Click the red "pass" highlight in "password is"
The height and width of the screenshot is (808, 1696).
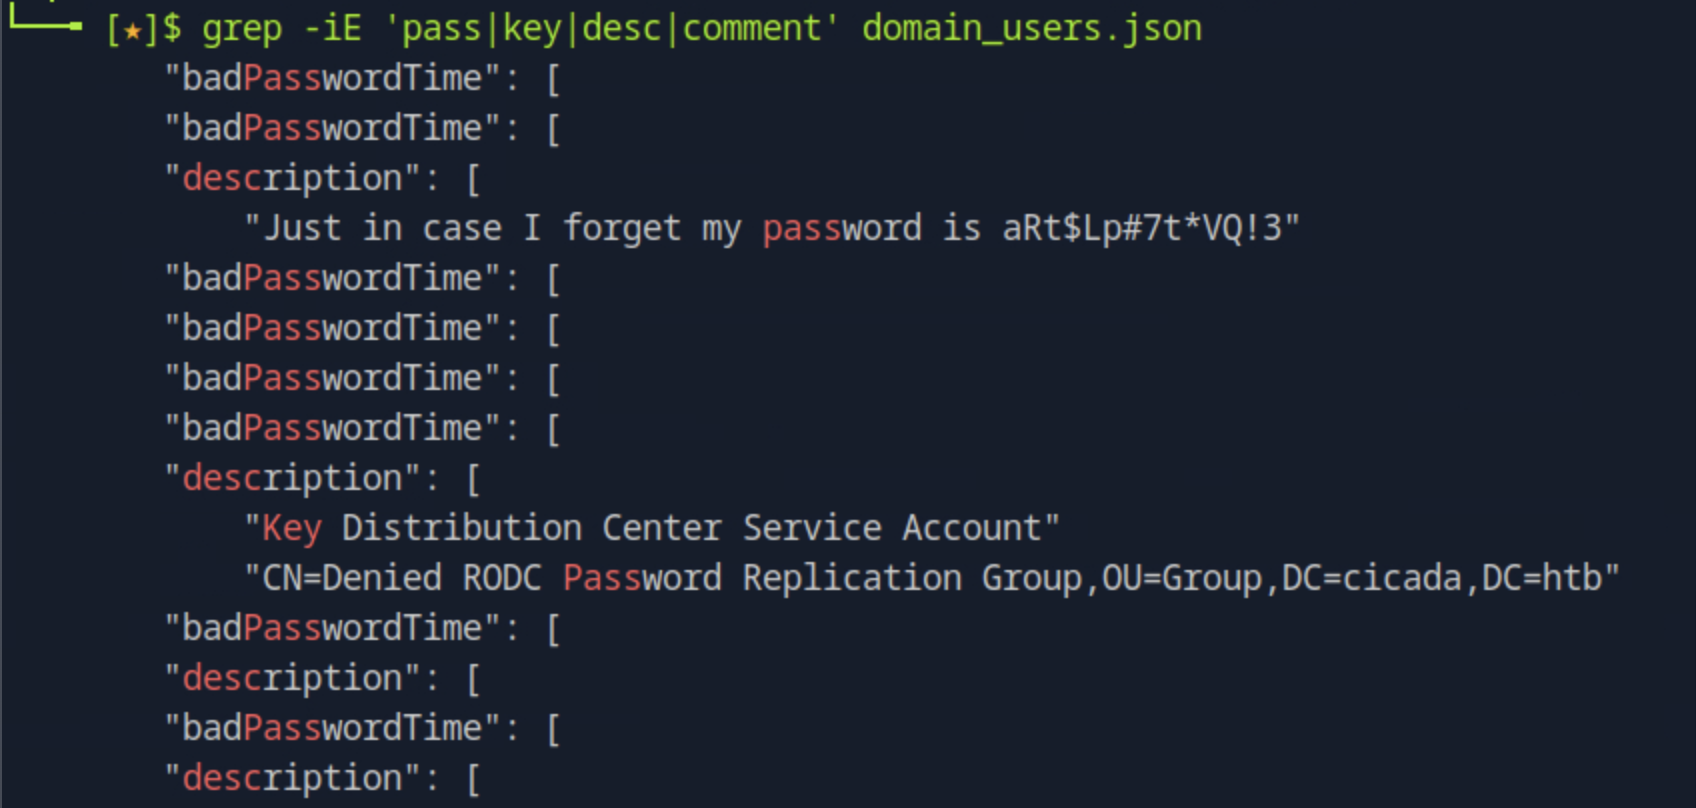click(801, 228)
